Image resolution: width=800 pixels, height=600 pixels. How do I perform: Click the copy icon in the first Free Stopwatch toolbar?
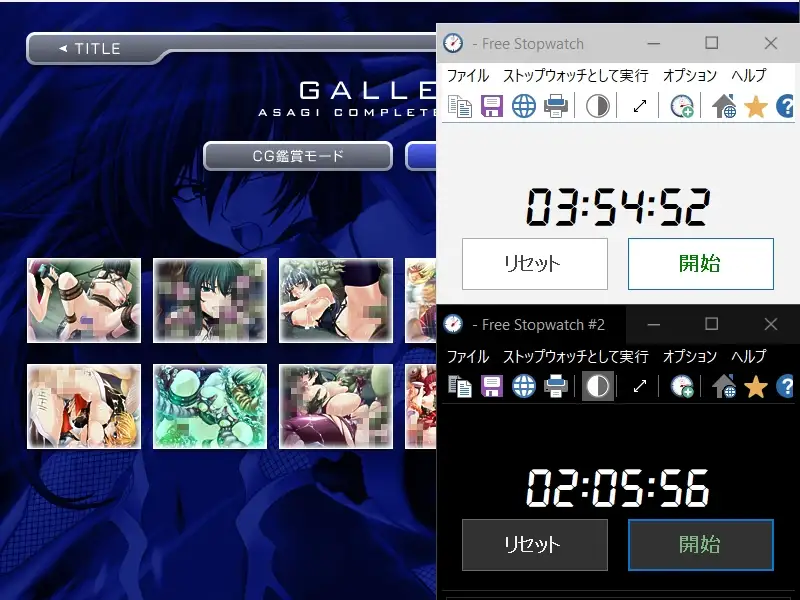pyautogui.click(x=460, y=106)
